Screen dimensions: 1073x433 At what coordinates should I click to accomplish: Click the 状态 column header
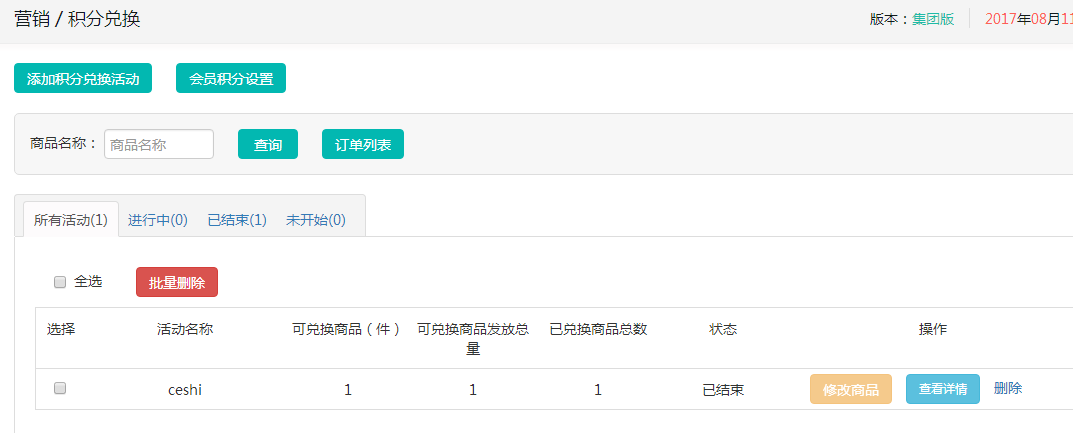coord(723,329)
